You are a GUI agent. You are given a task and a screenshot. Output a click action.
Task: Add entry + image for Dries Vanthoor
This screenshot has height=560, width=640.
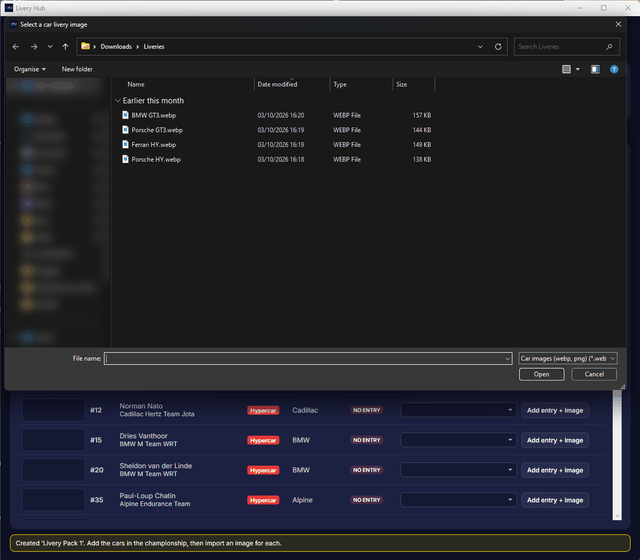(555, 440)
